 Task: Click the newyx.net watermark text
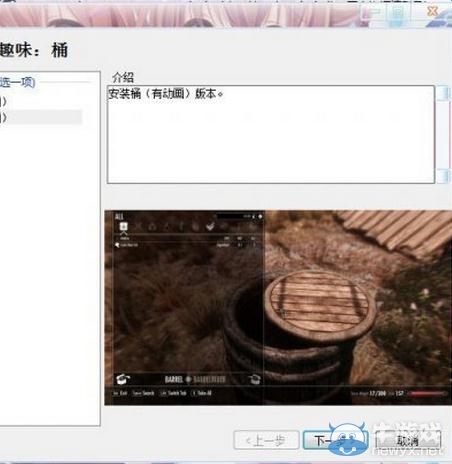tap(408, 451)
